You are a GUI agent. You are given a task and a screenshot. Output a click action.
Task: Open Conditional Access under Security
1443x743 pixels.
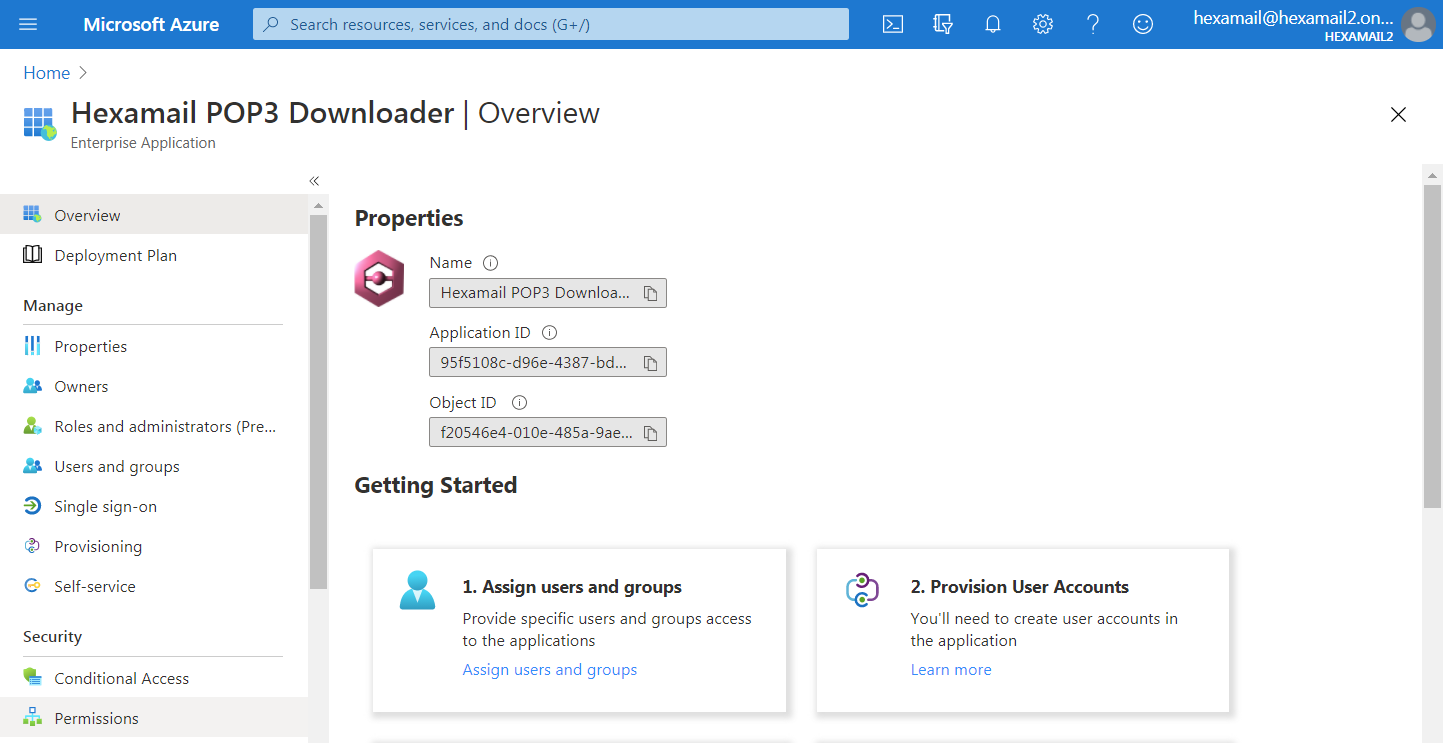[x=121, y=679]
